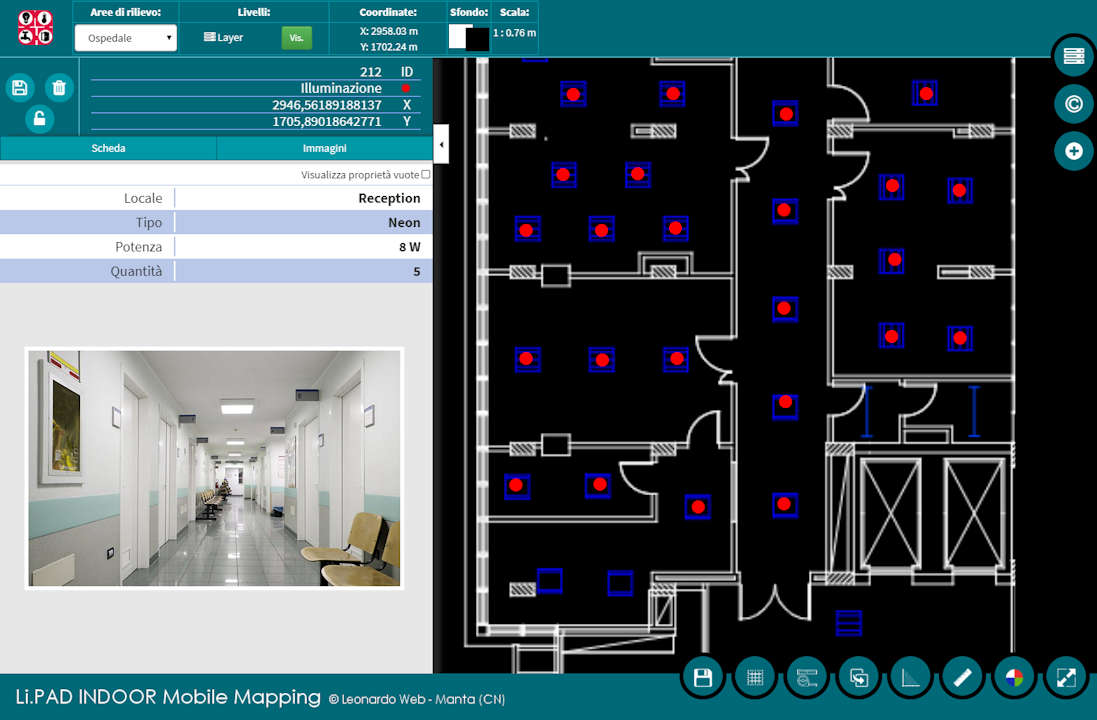Enable Visualizza proprietà vuote checkbox

click(x=425, y=174)
